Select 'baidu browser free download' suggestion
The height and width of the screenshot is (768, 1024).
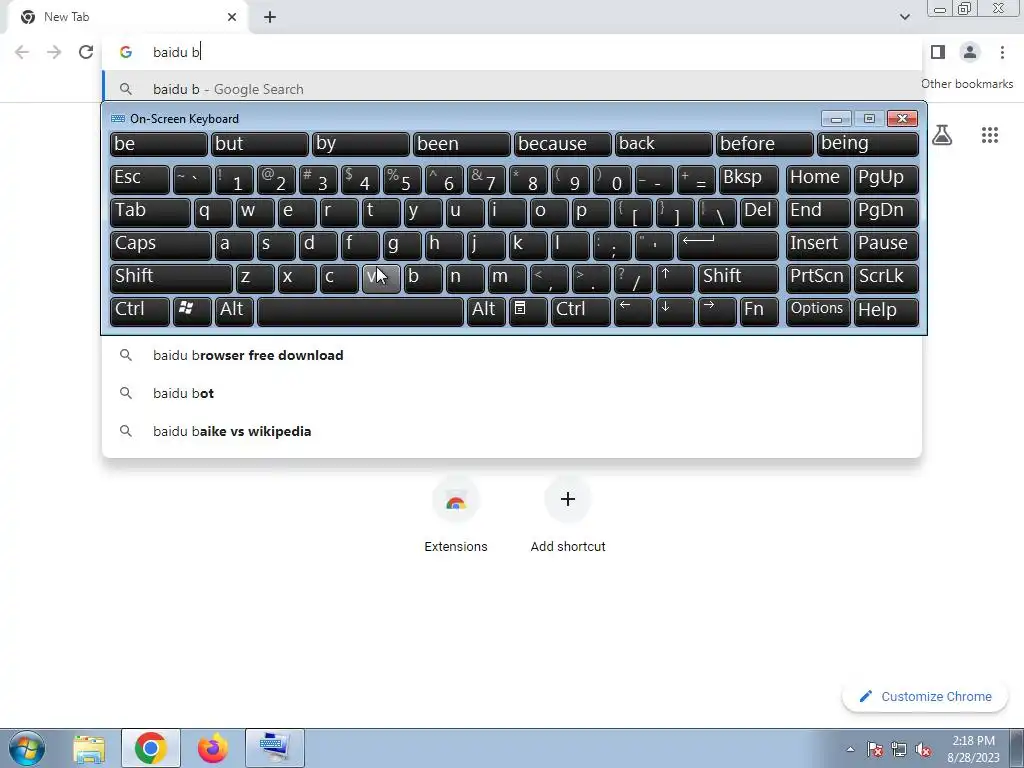click(512, 355)
